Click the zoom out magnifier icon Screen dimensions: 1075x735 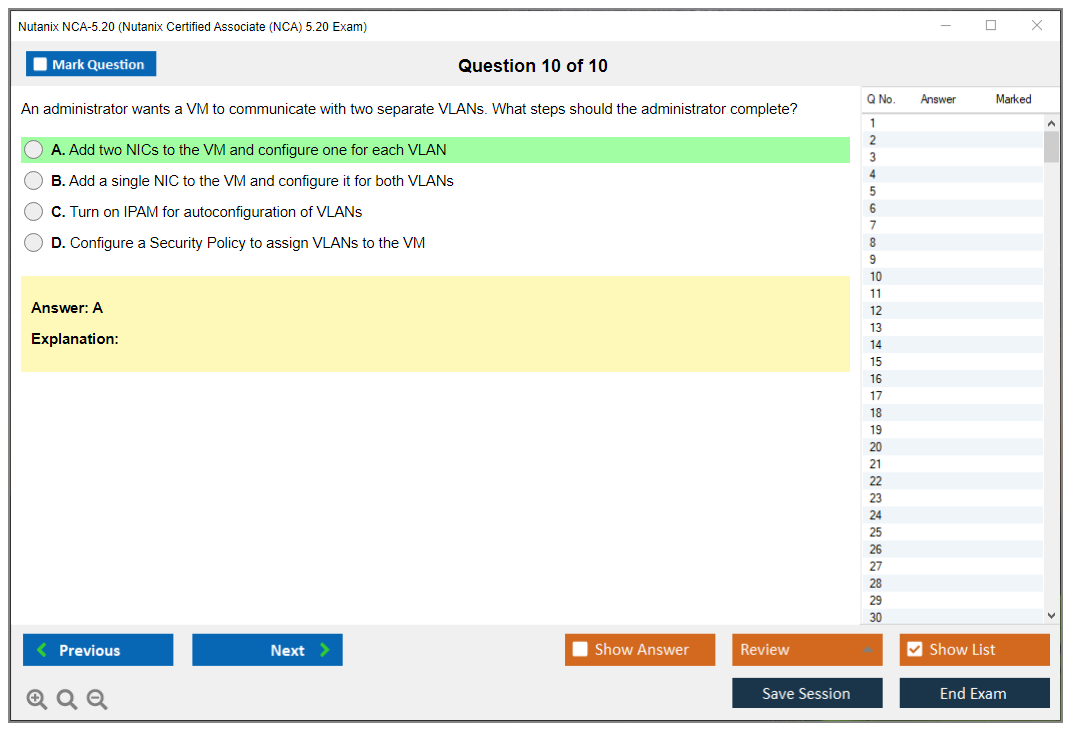97,700
